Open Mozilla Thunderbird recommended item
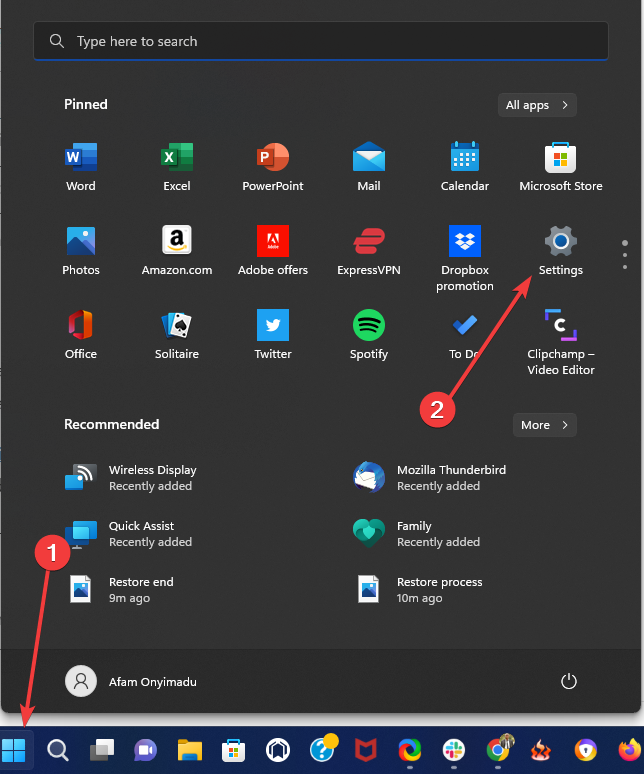Viewport: 644px width, 774px height. point(429,477)
